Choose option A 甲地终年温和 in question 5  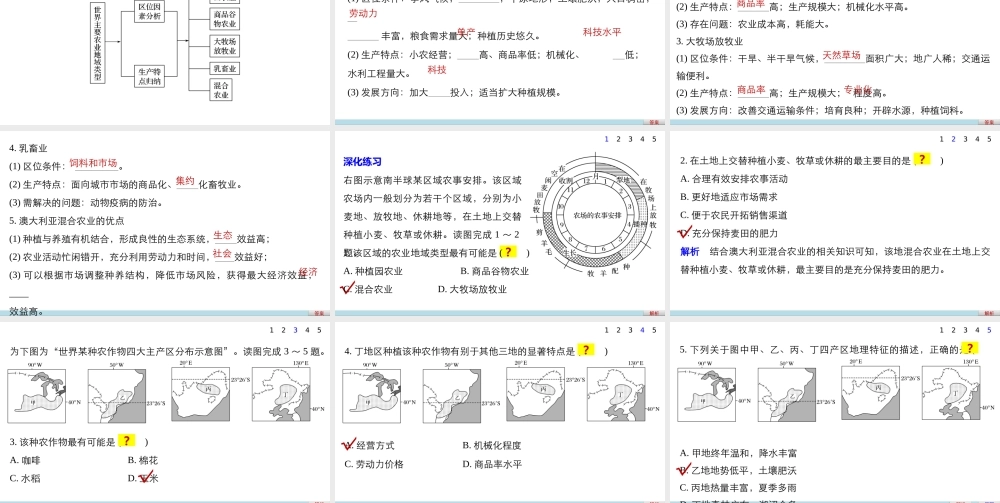tap(739, 453)
